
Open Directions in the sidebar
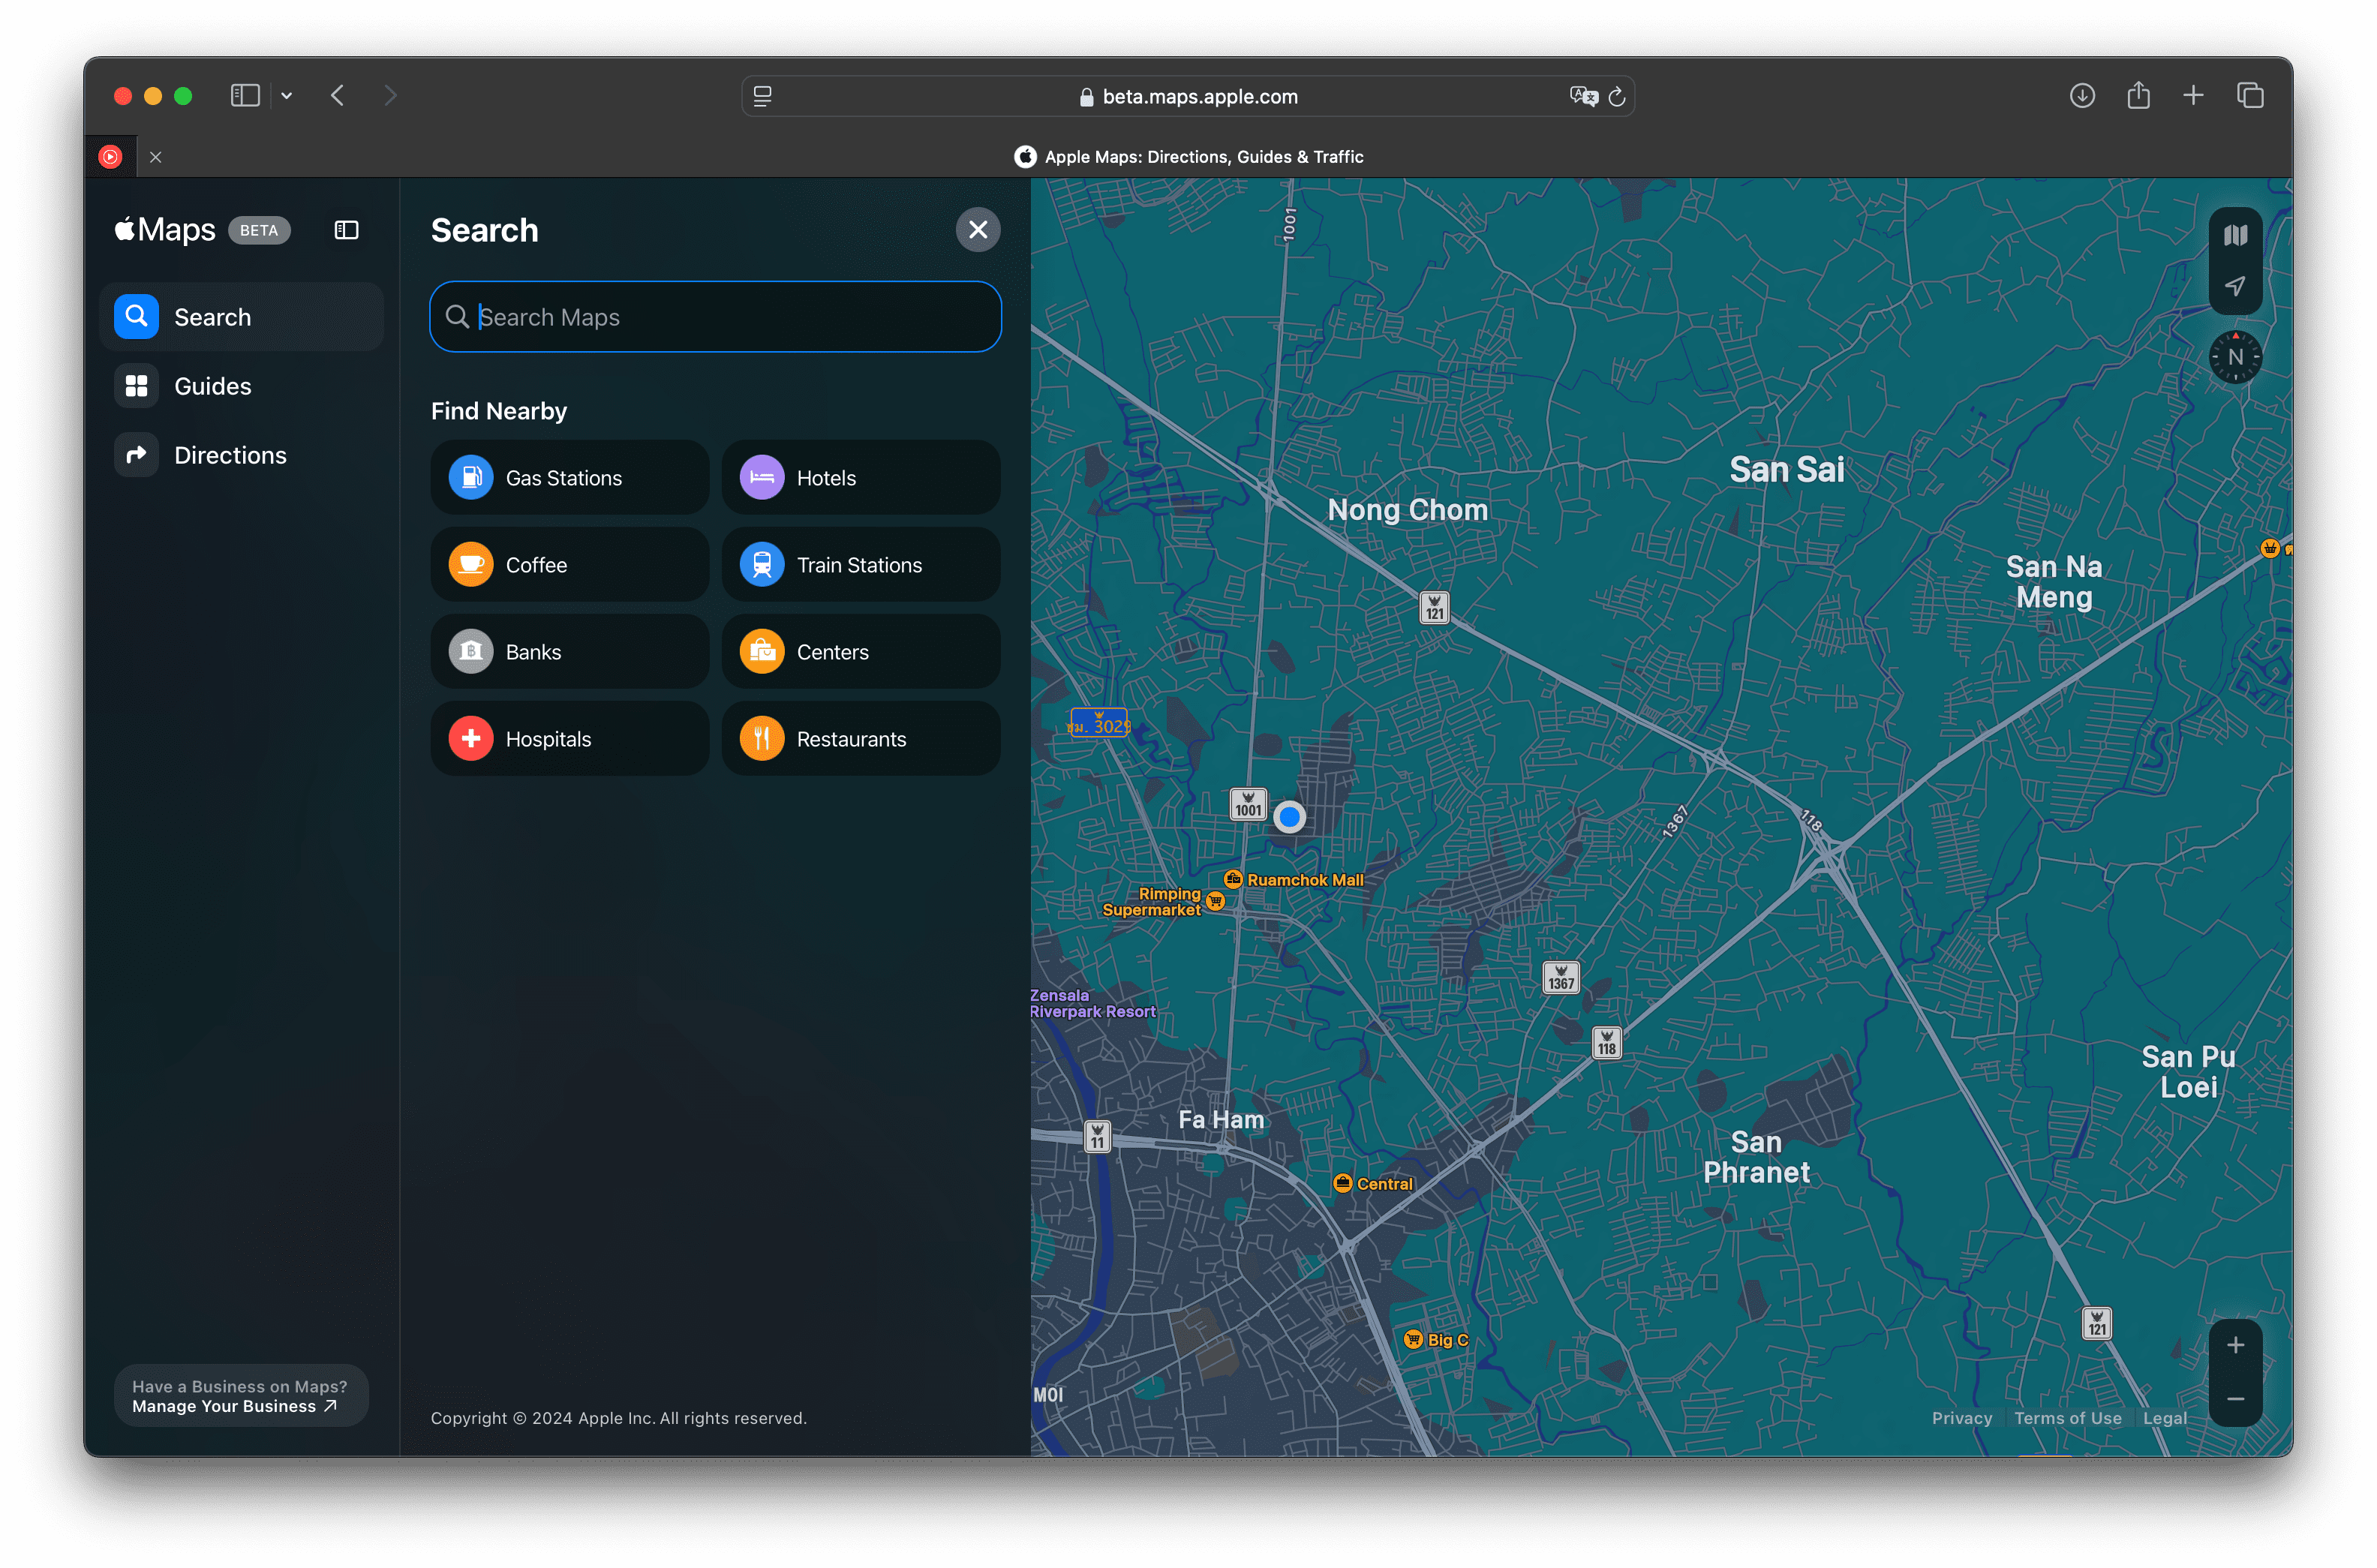tap(230, 455)
